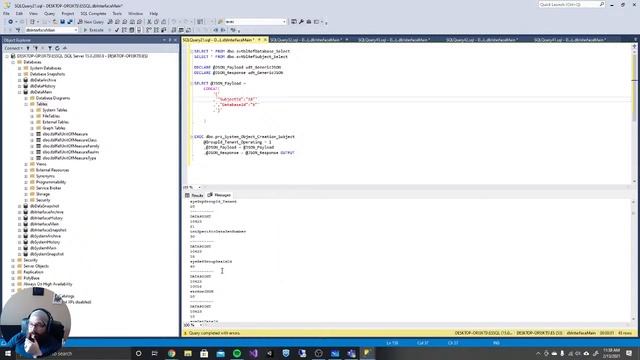Select dbo.tblRefUnitOfMeasureFamily table
This screenshot has height=360, width=640.
(x=71, y=146)
